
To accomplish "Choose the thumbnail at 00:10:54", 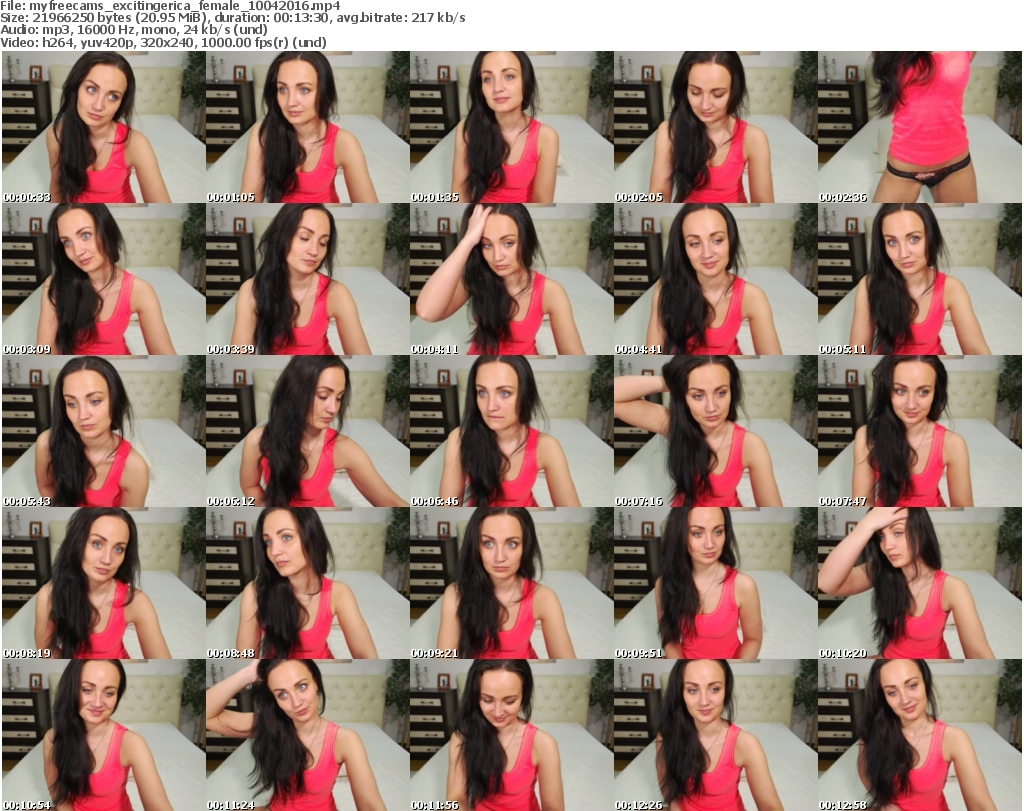I will point(103,735).
